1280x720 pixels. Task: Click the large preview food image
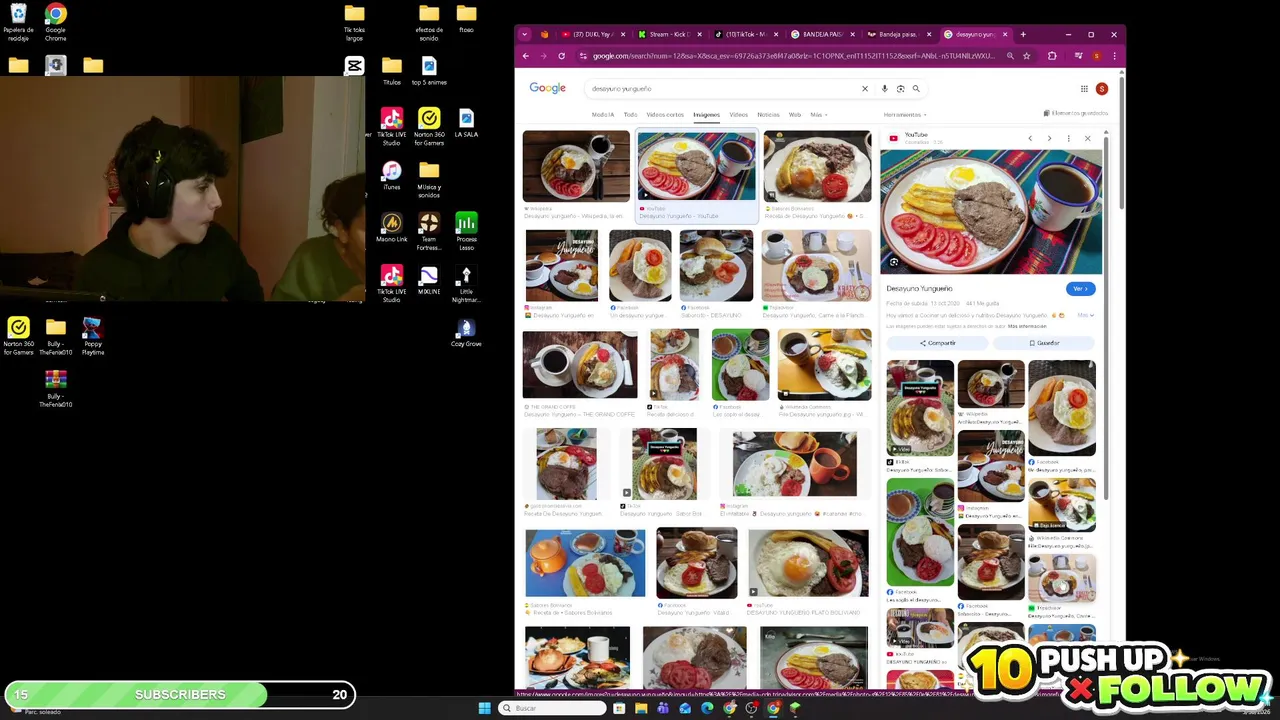991,211
